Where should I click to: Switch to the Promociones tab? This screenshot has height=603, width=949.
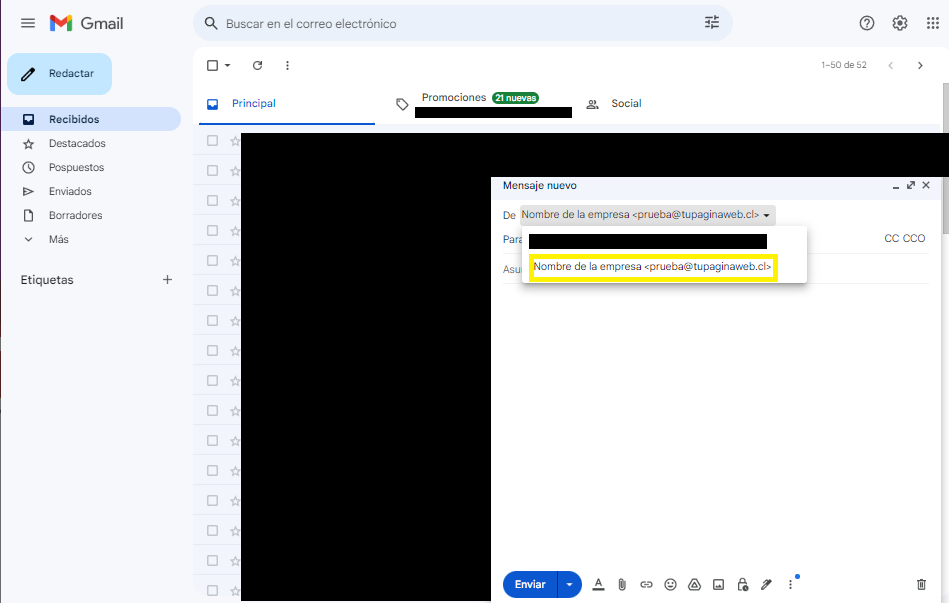point(453,98)
